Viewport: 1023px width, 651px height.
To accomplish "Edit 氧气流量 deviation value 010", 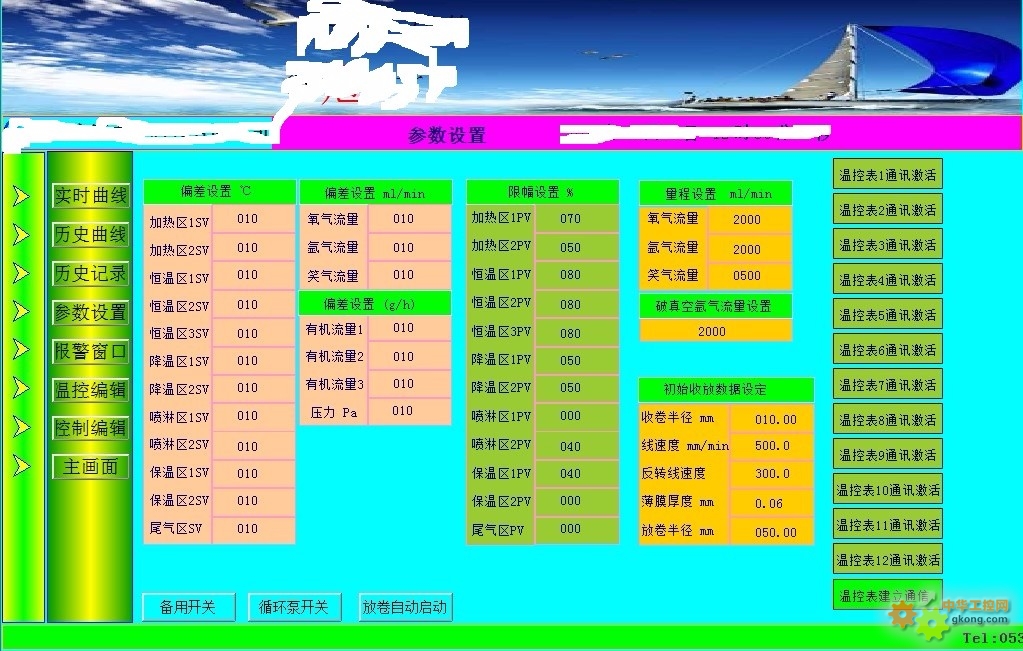I will [409, 219].
